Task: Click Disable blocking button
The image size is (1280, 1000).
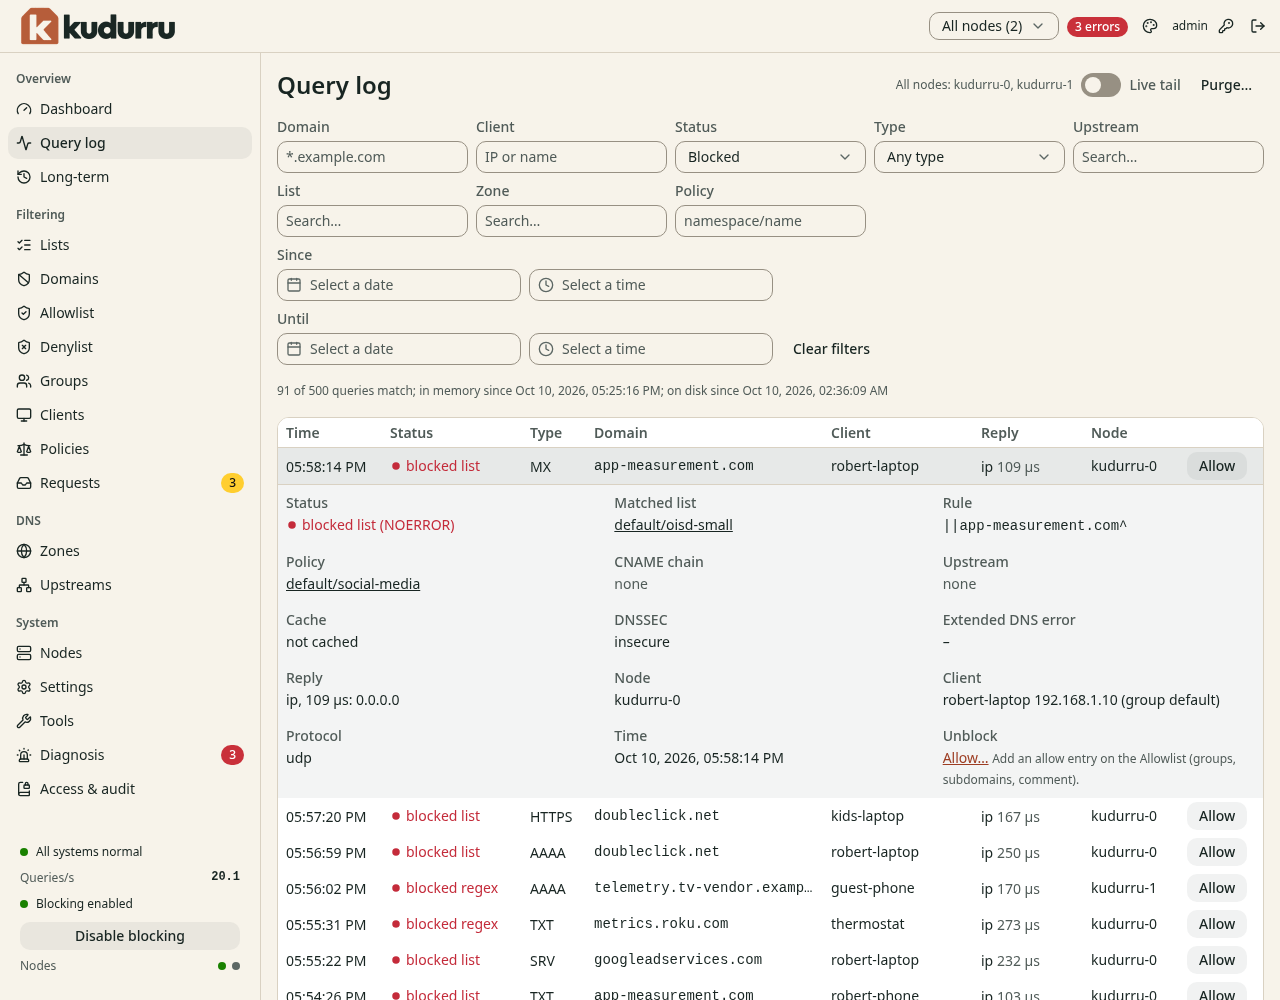Action: (x=130, y=936)
